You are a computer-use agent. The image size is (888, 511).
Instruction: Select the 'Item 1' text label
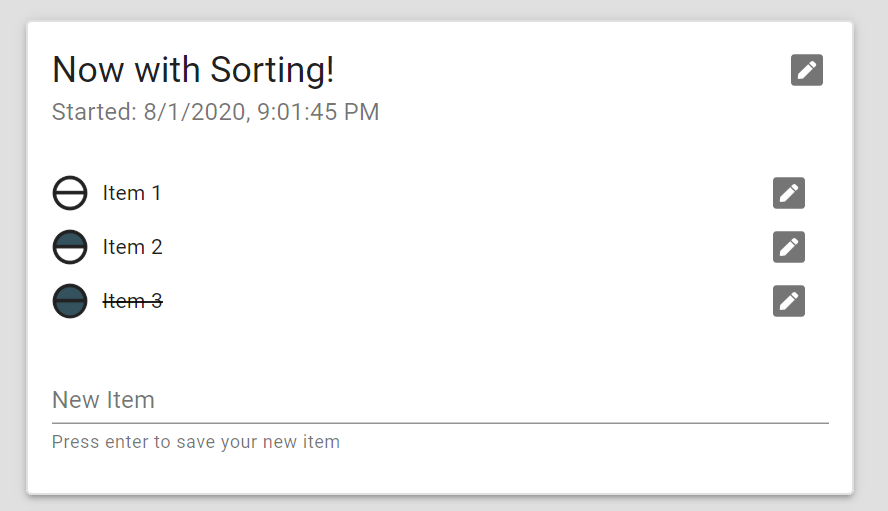[x=132, y=193]
